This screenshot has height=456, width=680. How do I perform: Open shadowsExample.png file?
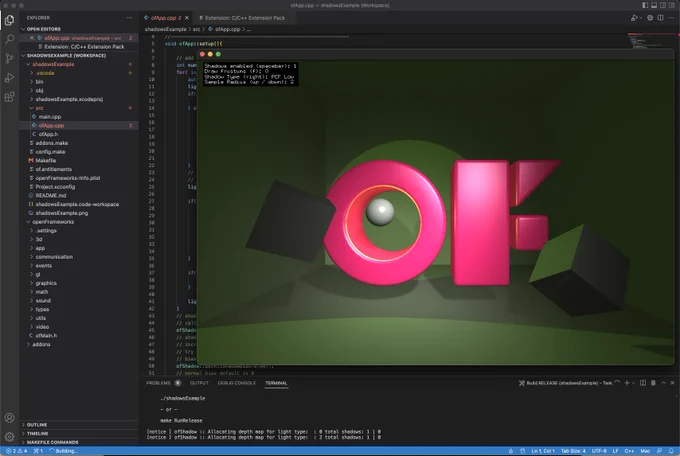[62, 213]
